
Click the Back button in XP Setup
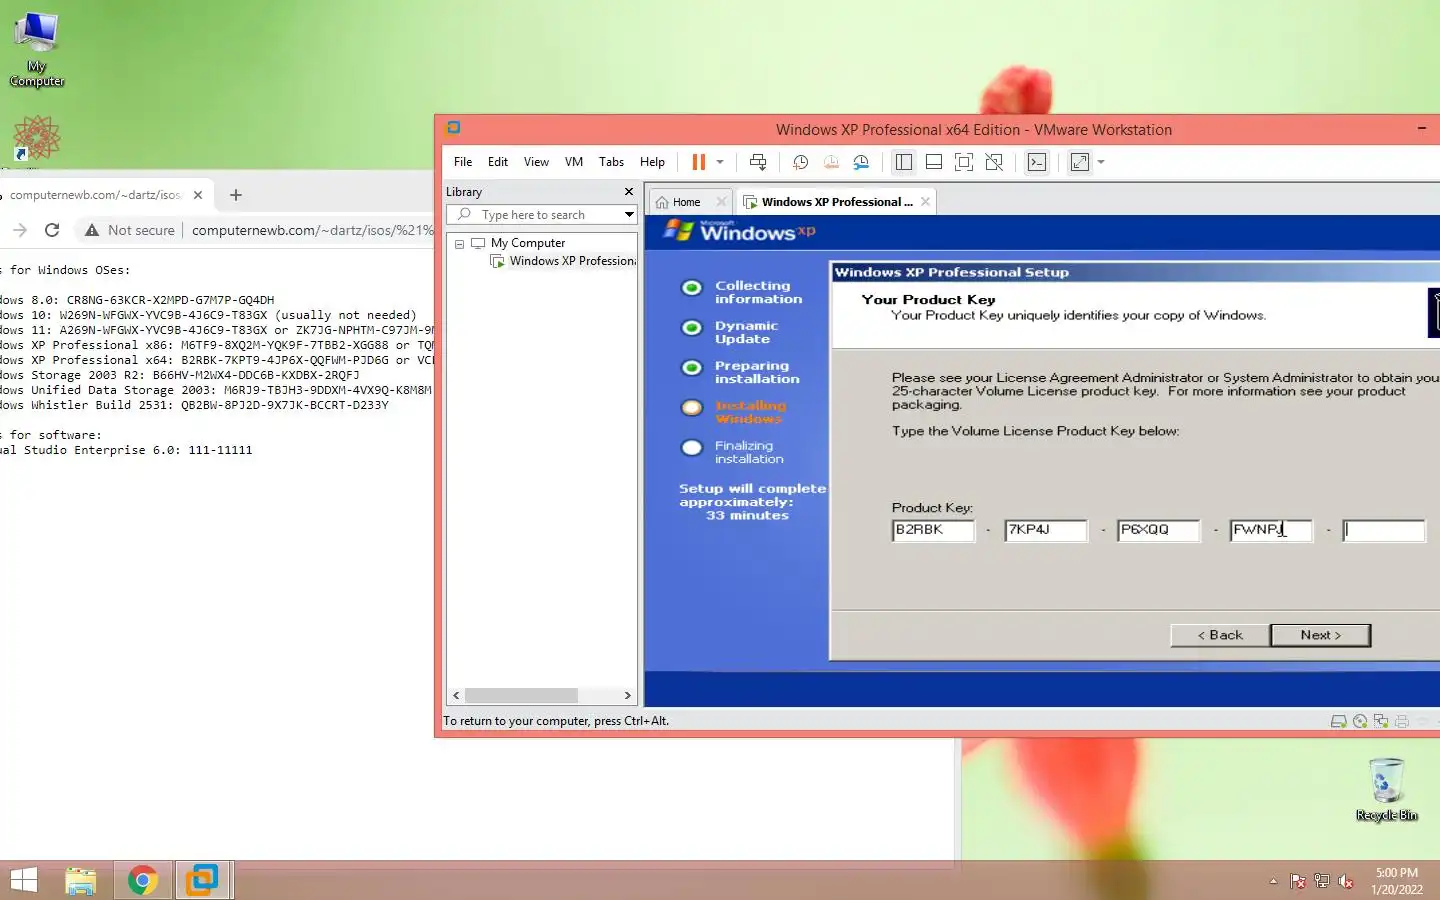tap(1220, 635)
